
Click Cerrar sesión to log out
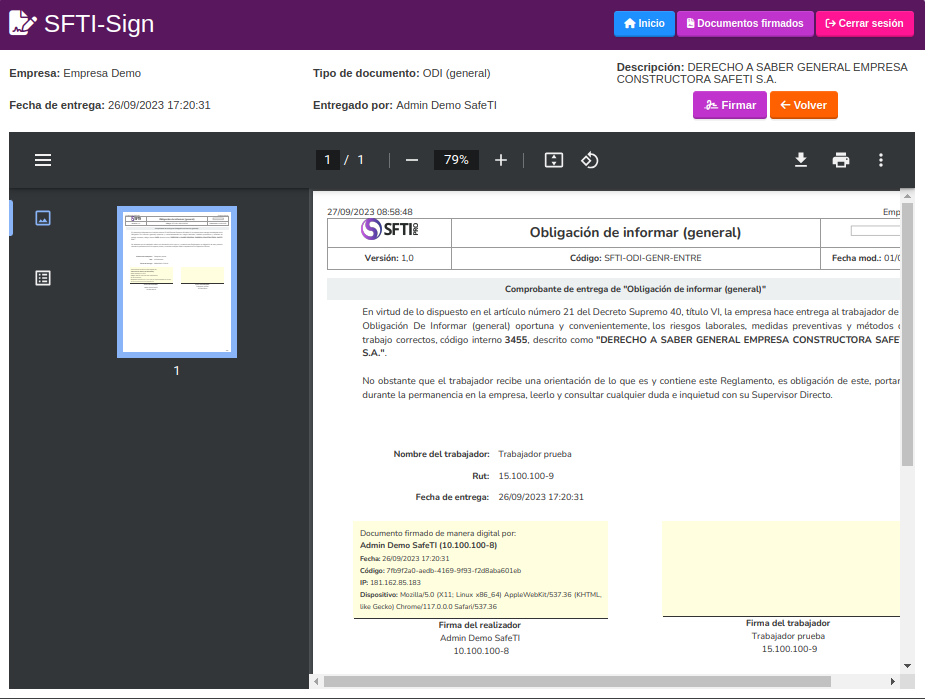[864, 24]
